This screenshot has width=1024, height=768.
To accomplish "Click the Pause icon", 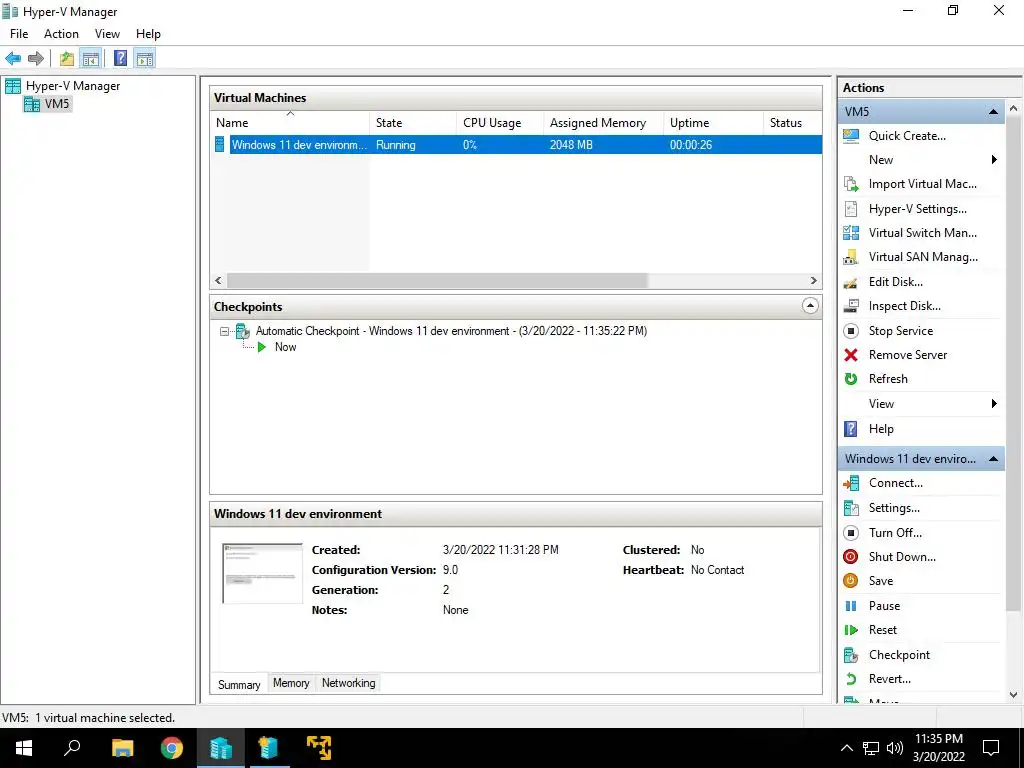I will coord(851,606).
